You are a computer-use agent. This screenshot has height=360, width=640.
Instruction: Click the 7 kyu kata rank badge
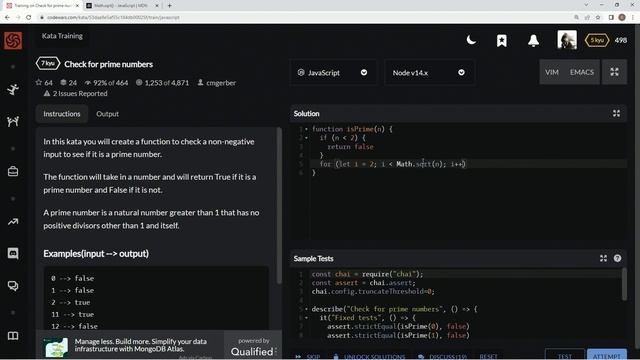pos(48,64)
